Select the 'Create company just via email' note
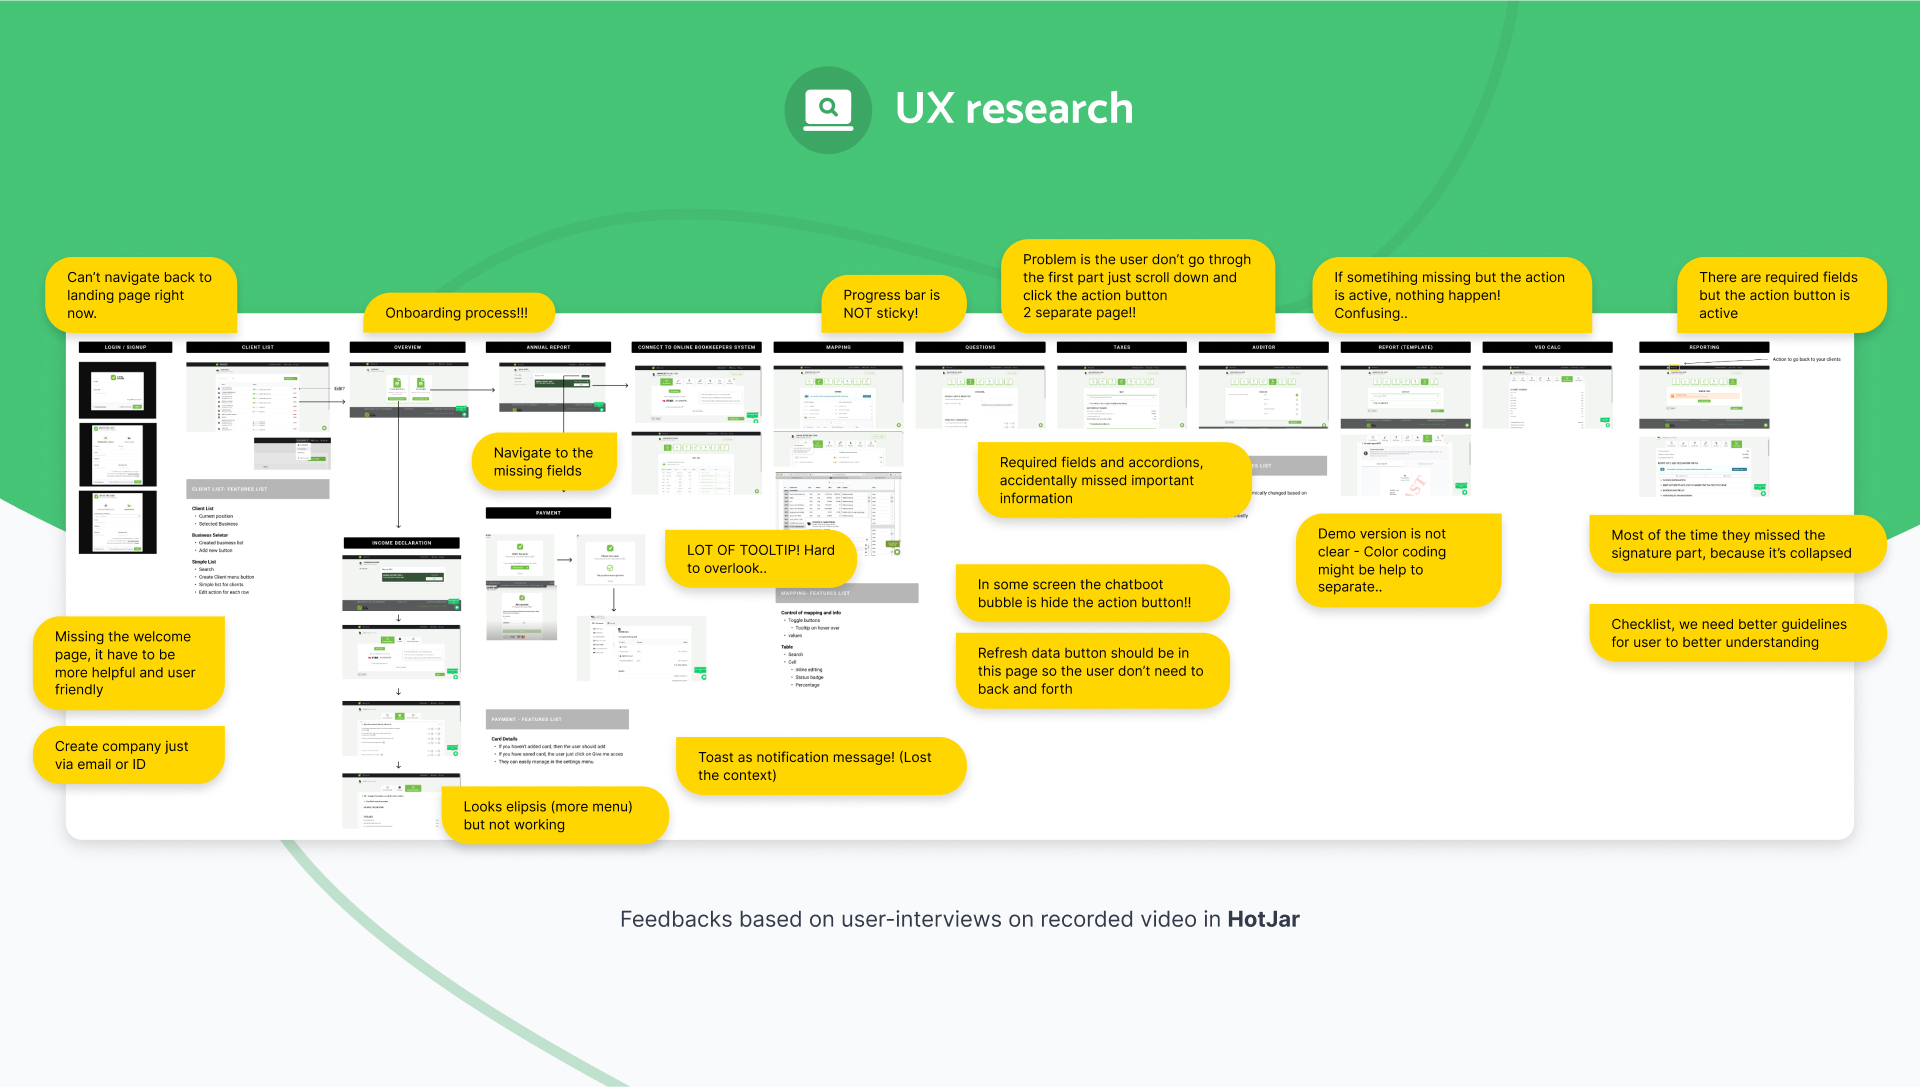Viewport: 1920px width, 1087px height. pyautogui.click(x=129, y=755)
